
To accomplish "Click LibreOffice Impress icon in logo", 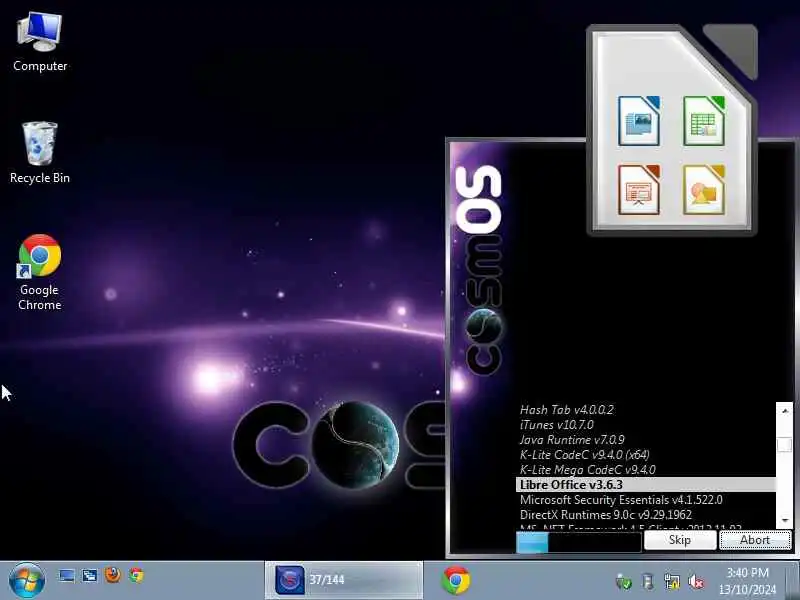I will point(639,190).
